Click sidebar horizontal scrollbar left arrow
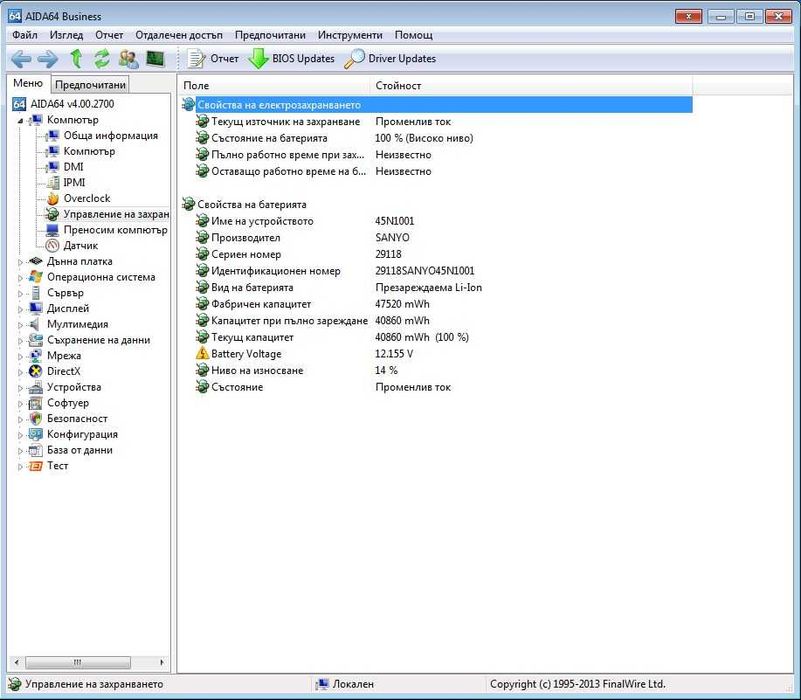 click(x=16, y=662)
